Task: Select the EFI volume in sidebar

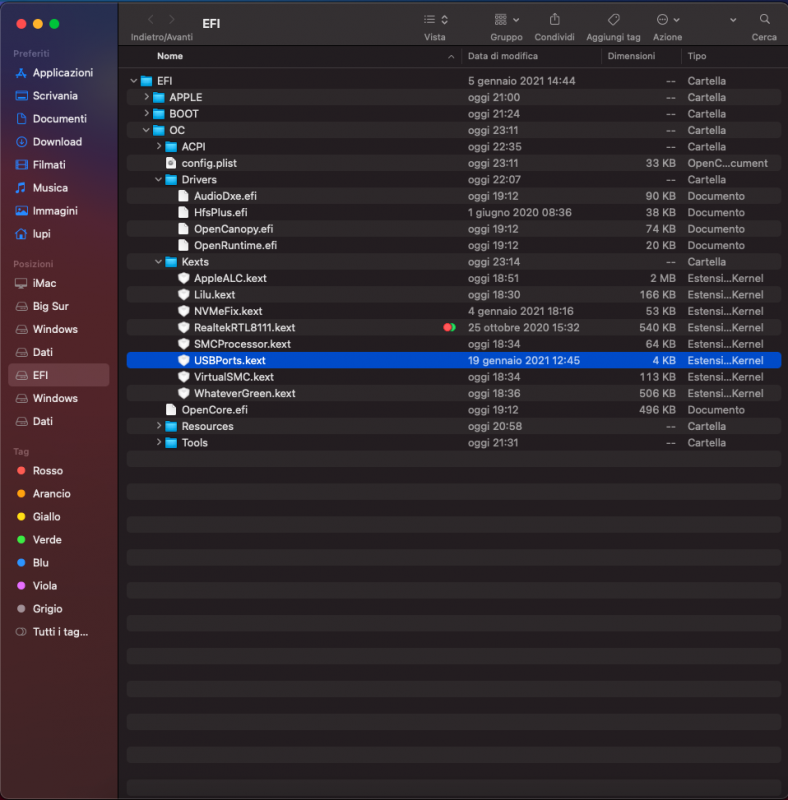Action: tap(59, 375)
